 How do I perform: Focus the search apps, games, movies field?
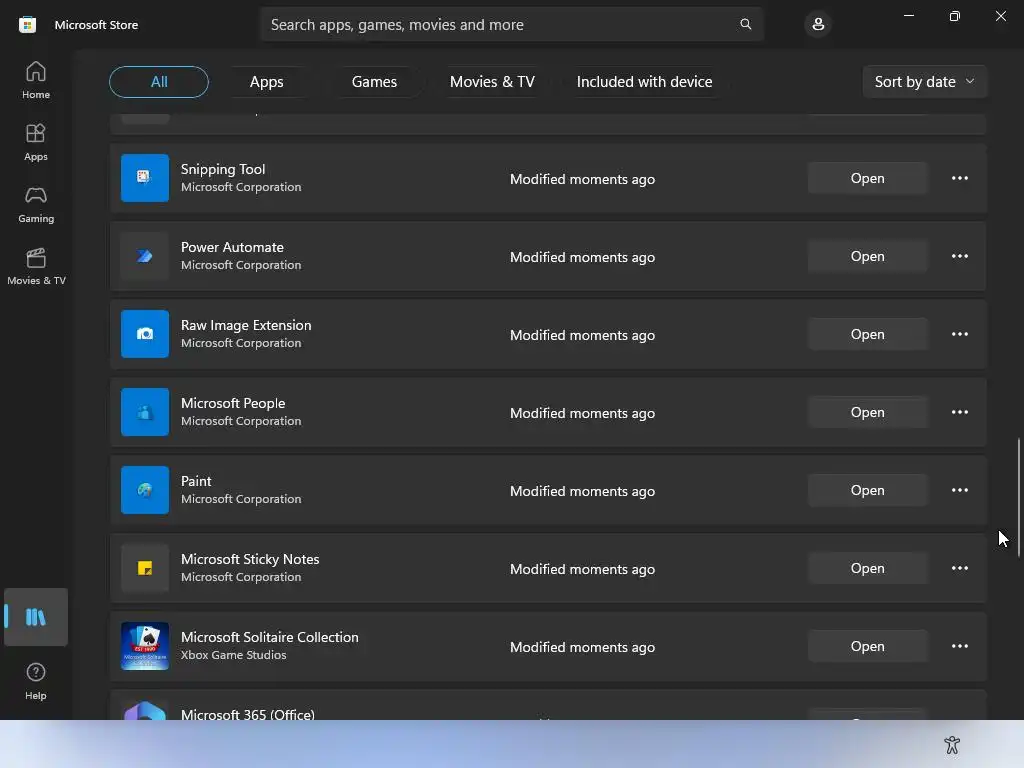511,24
